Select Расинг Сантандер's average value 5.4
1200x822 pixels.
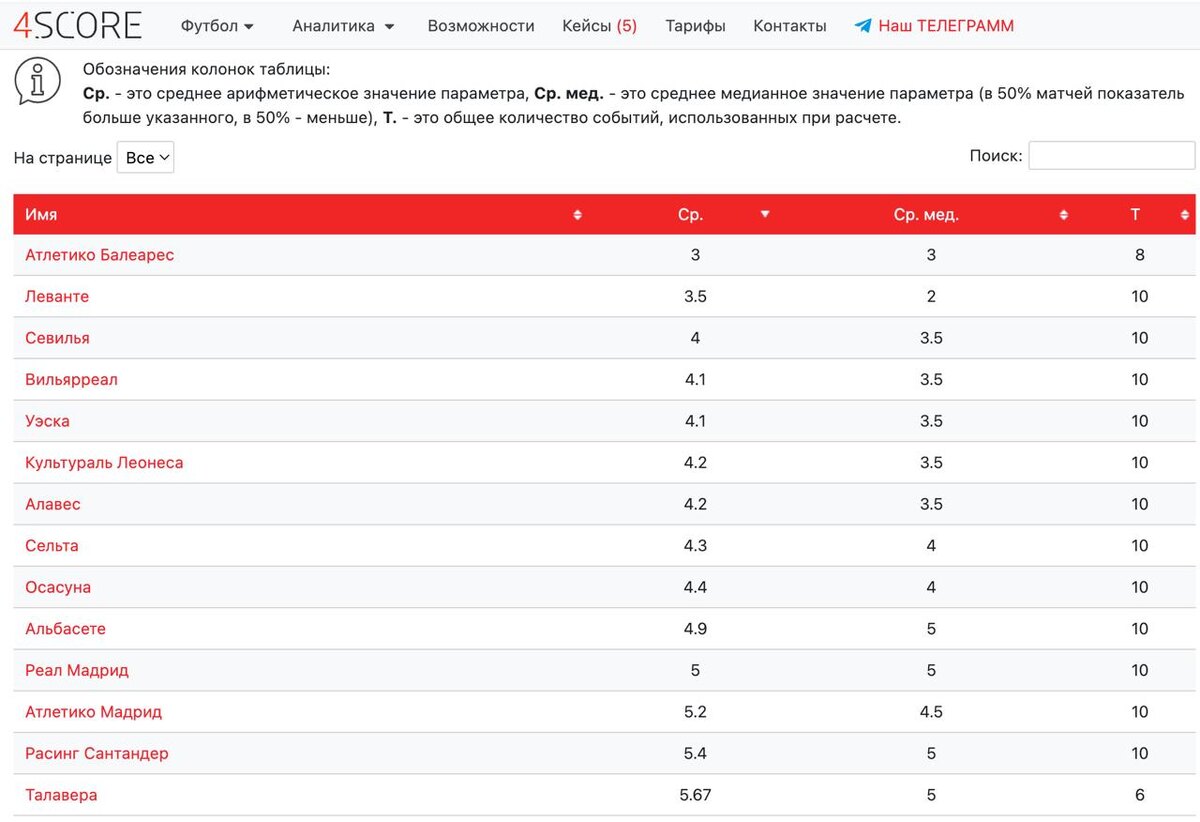tap(695, 753)
